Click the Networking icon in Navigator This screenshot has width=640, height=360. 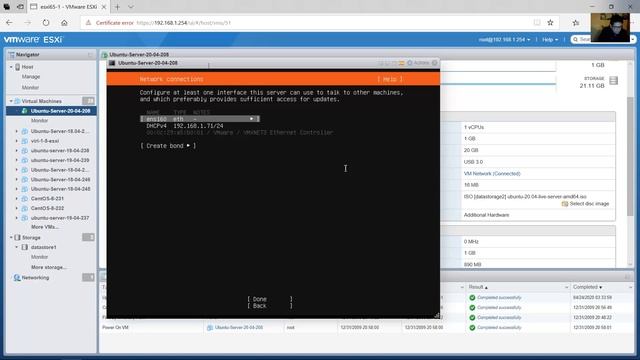coord(17,278)
